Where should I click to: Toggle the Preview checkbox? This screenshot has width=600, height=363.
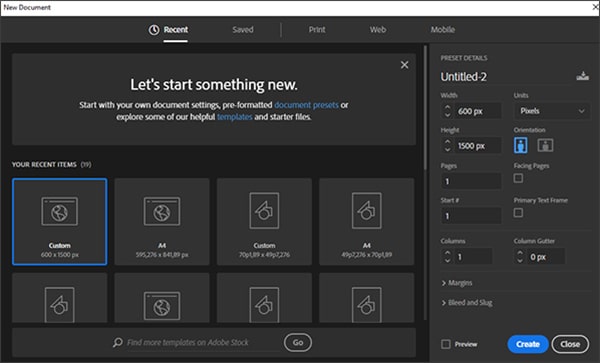click(x=446, y=344)
